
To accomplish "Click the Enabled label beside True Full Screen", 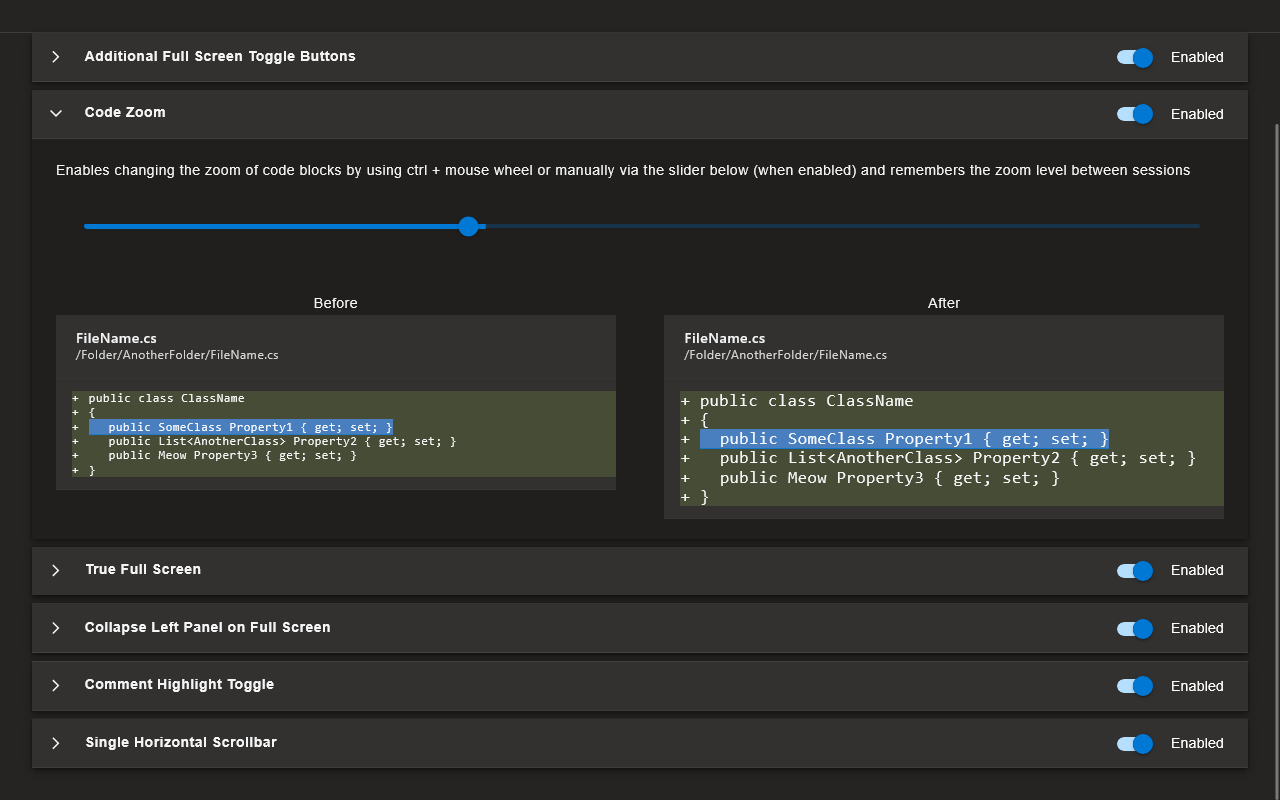I will click(1197, 570).
